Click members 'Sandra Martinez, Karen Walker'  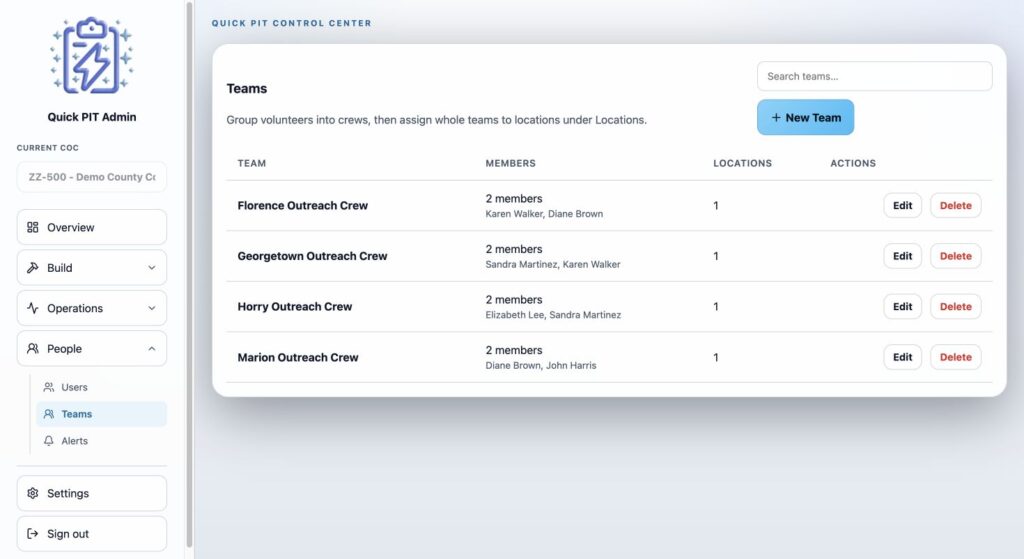(552, 264)
